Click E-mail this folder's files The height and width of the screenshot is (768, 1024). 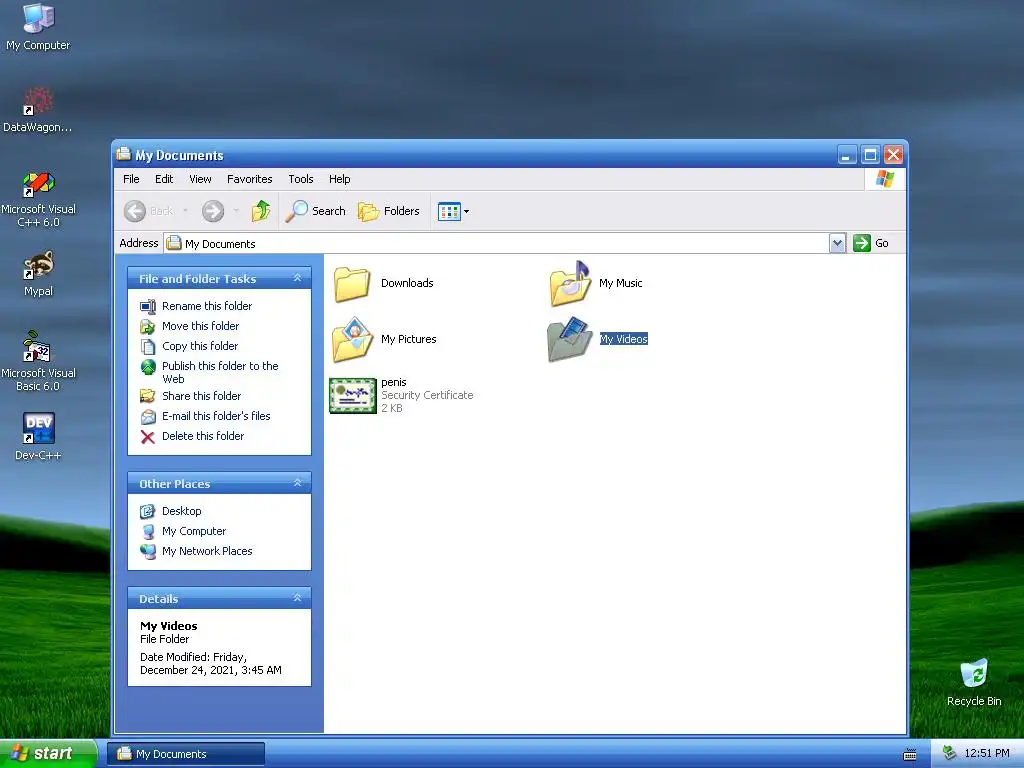(x=216, y=416)
